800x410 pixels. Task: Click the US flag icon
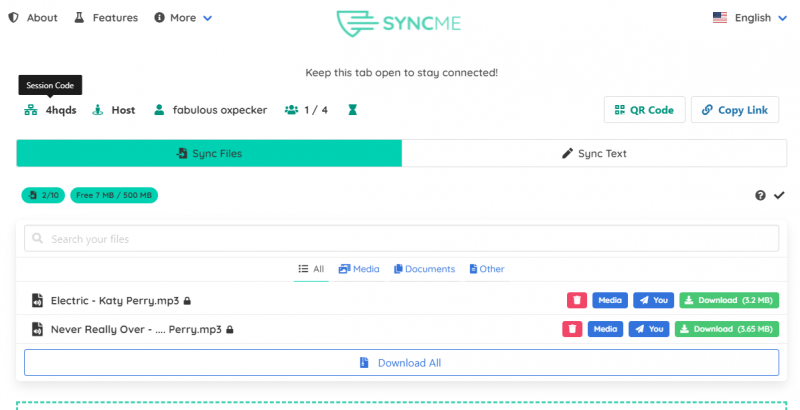(x=720, y=18)
